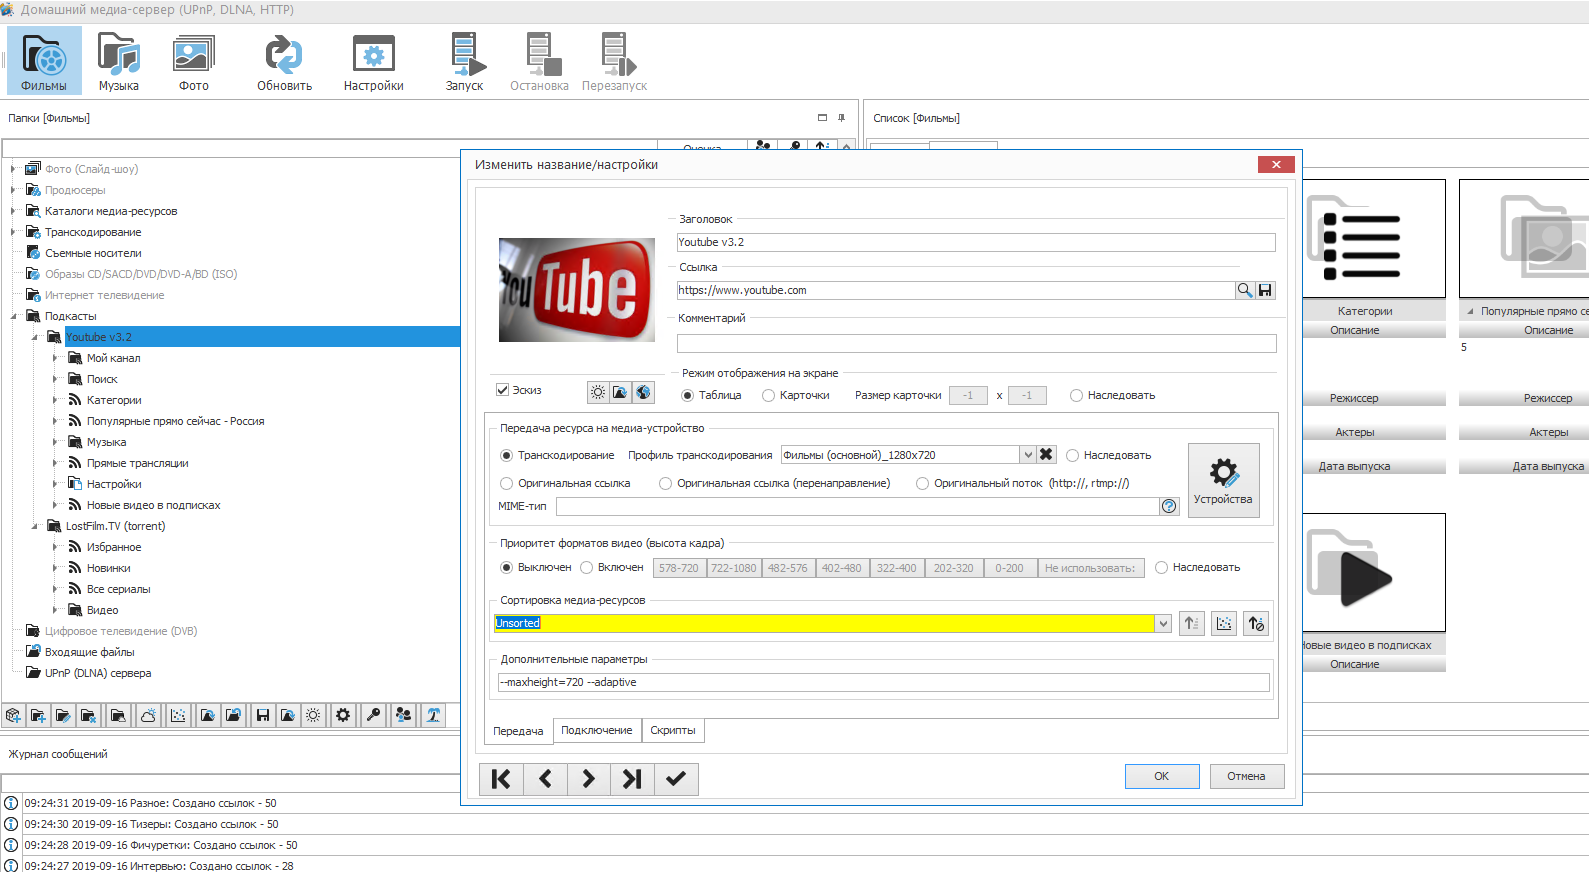
Task: Switch to the Скрипты tab
Action: pos(672,731)
